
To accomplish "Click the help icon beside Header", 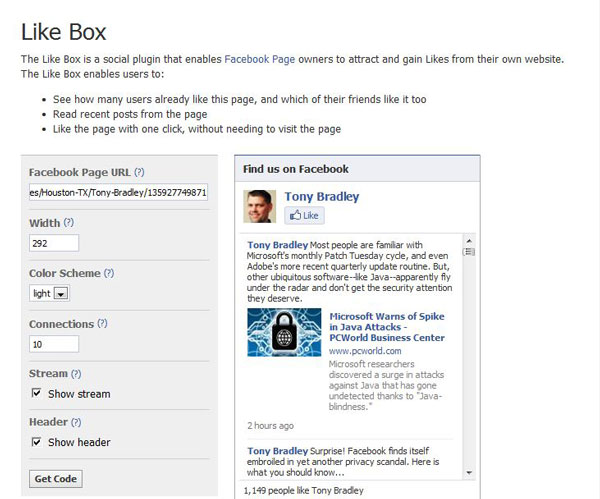I will coord(76,422).
